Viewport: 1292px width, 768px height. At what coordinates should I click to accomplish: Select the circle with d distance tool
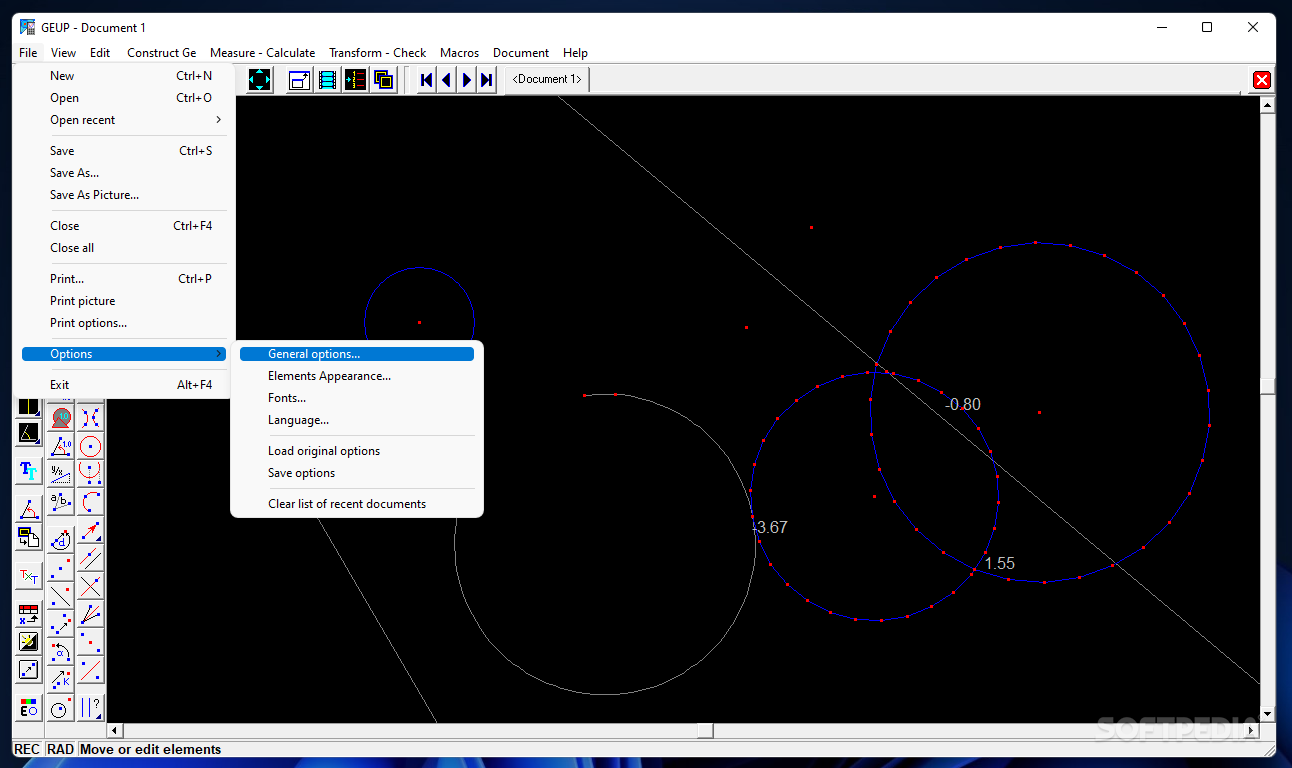pos(61,540)
